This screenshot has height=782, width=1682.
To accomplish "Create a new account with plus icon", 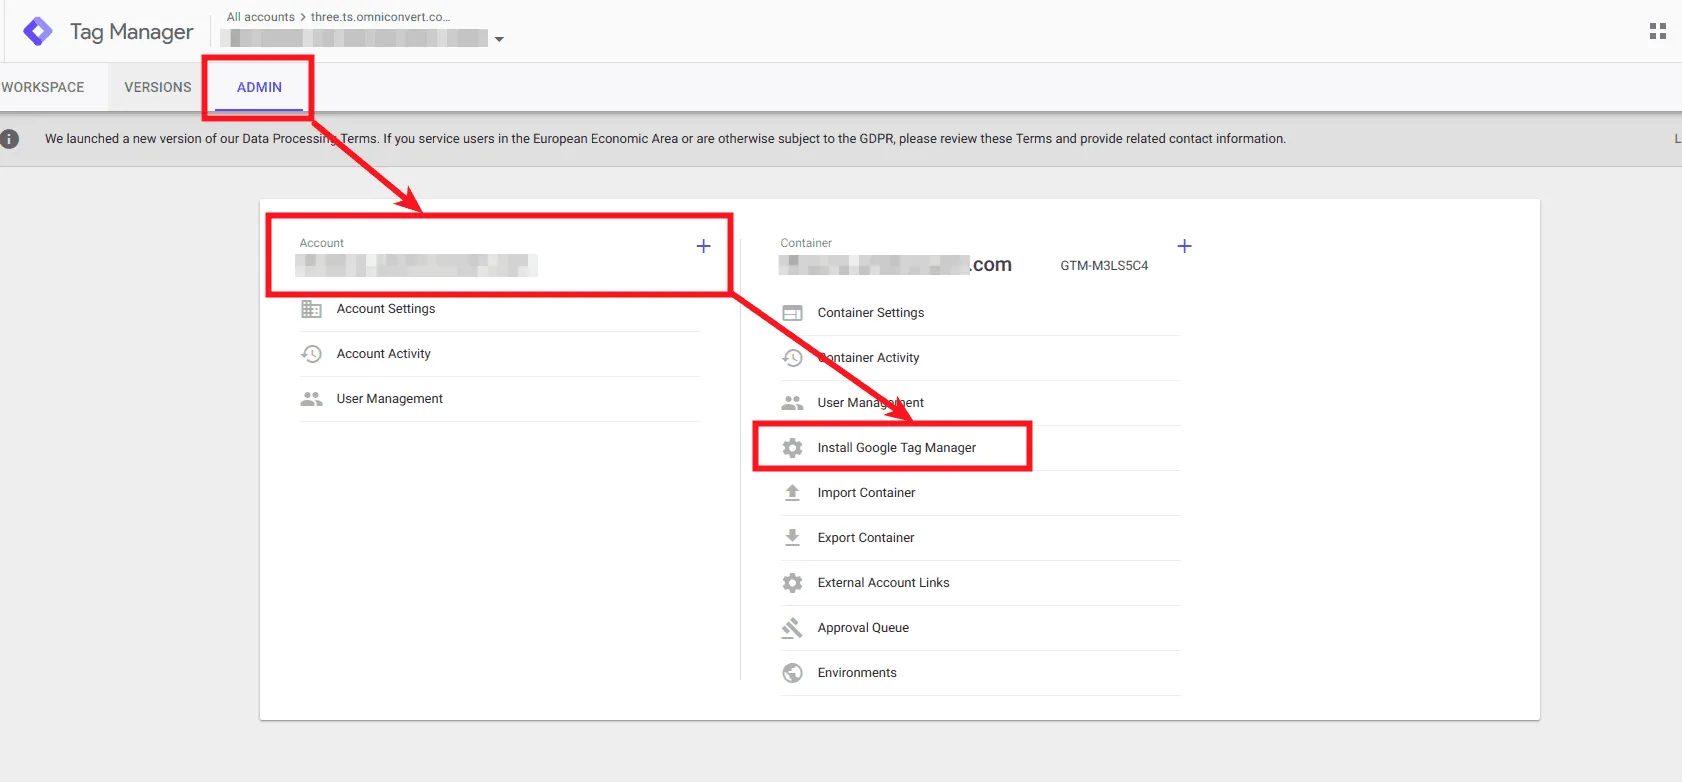I will coord(703,246).
